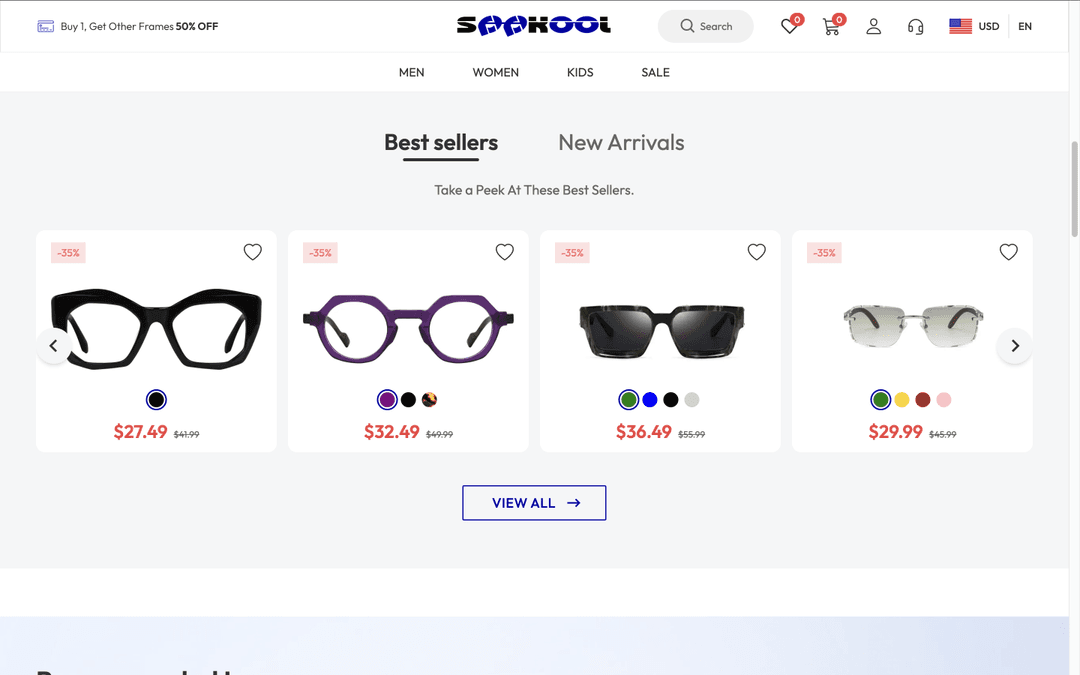The height and width of the screenshot is (675, 1080).
Task: Open the WOMEN navigation menu
Action: click(495, 72)
